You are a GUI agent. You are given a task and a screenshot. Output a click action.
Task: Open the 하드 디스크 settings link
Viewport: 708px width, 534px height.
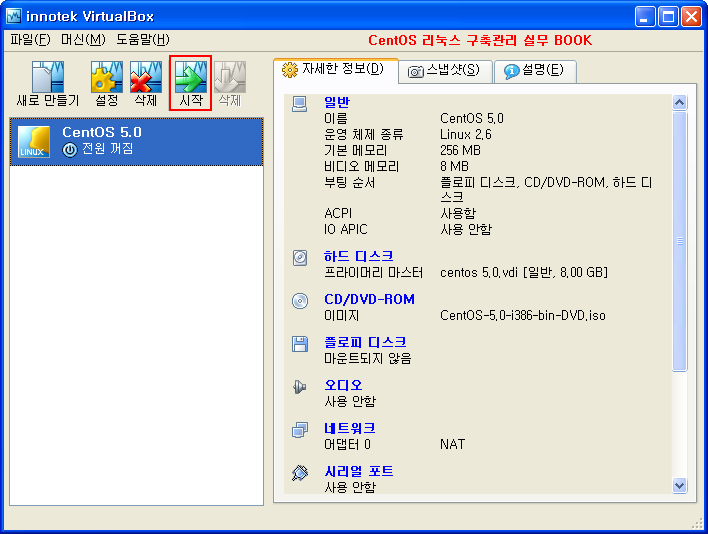pos(358,257)
